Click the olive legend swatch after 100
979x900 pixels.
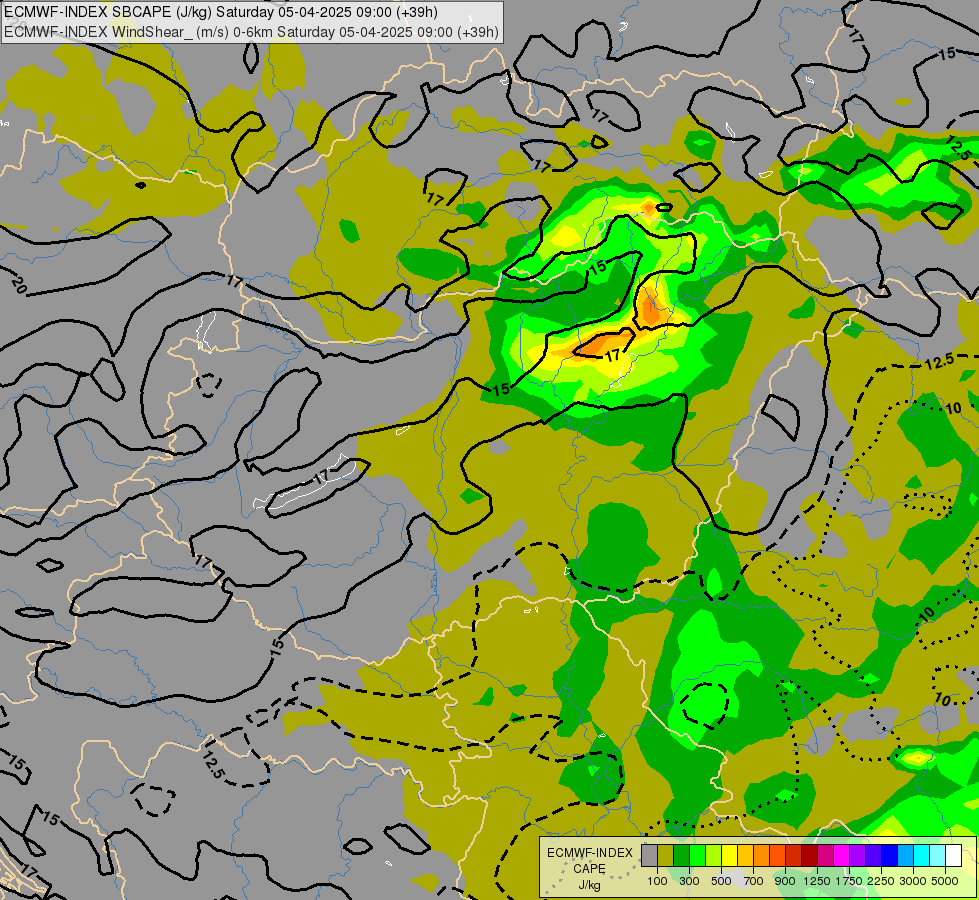pos(666,855)
